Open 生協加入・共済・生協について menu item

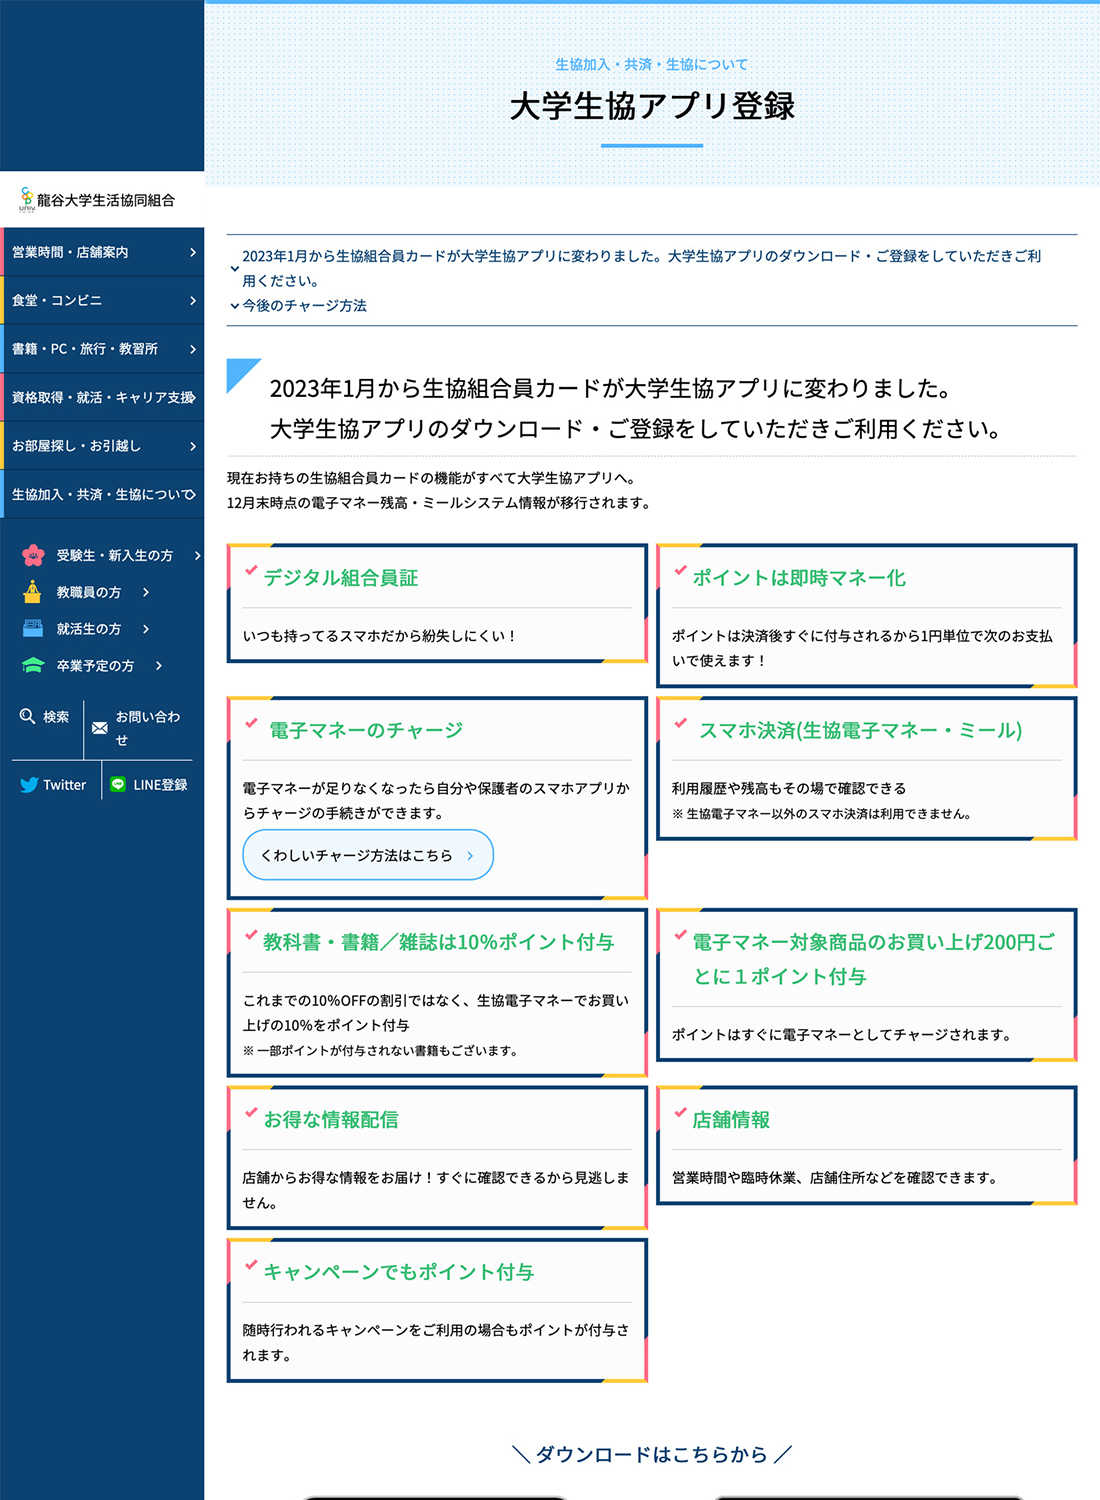click(x=102, y=495)
